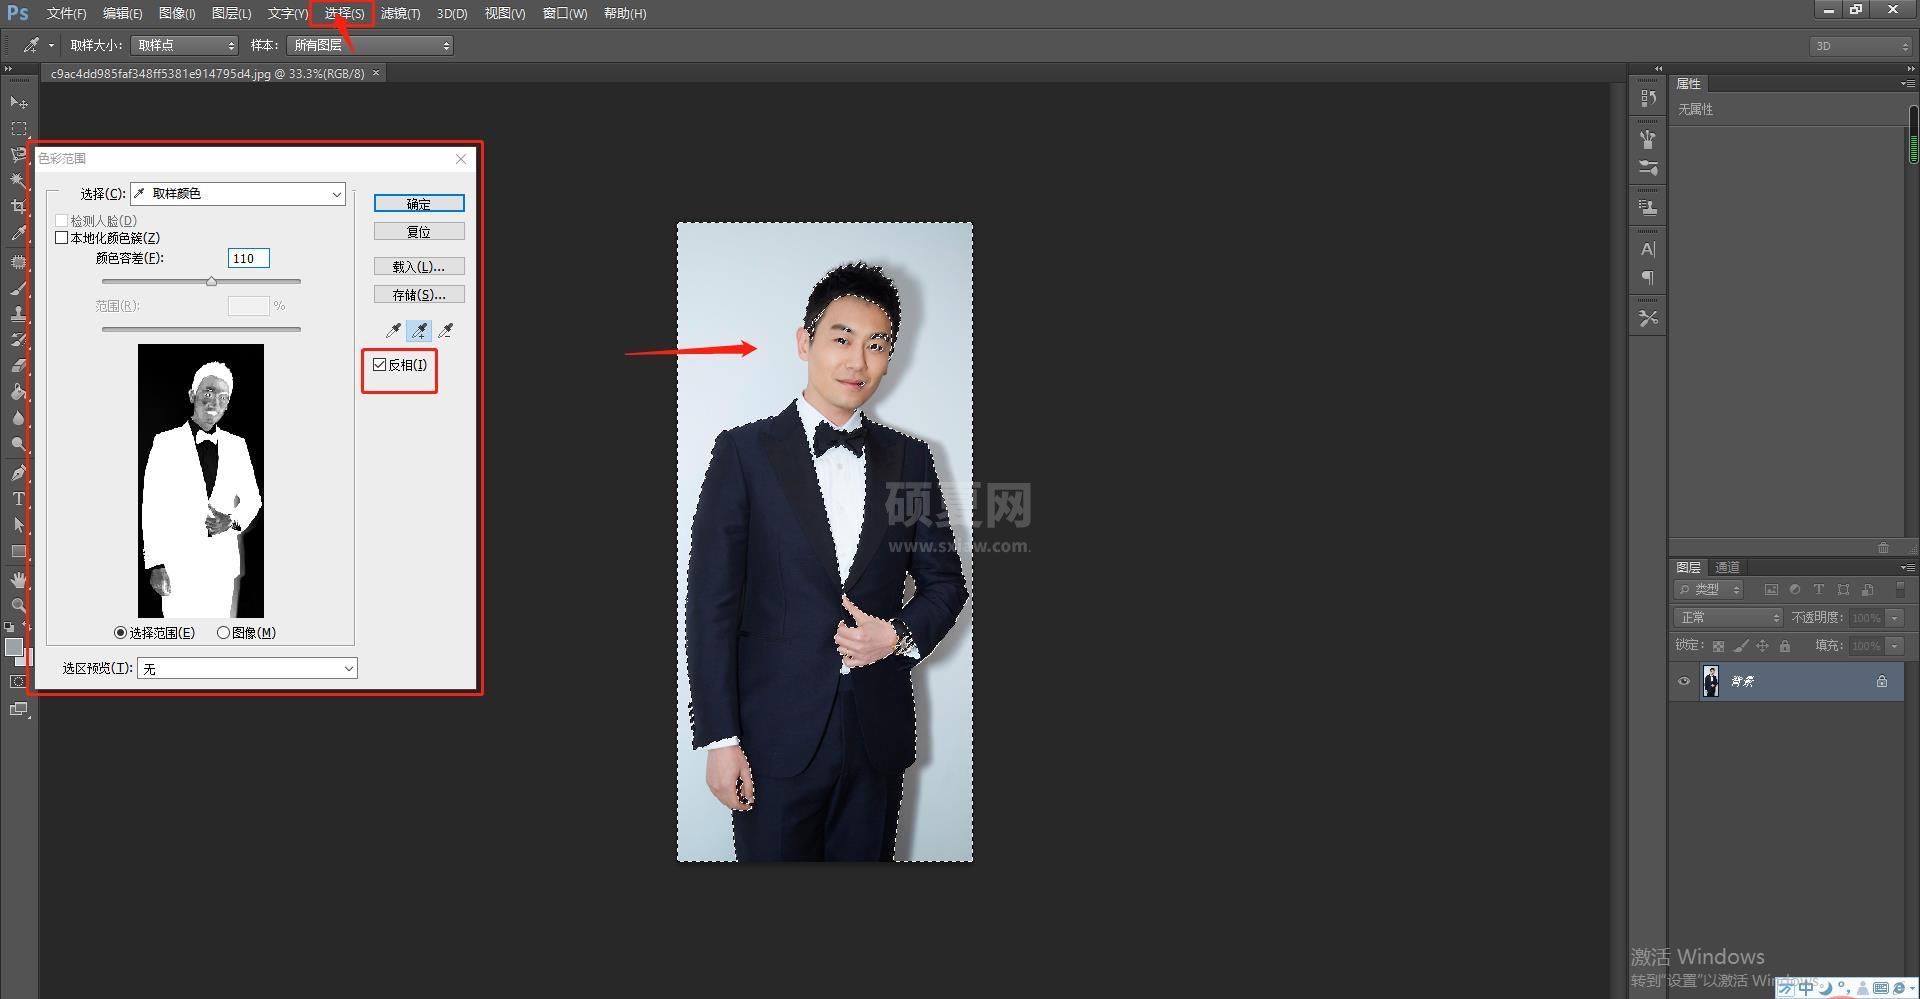Toggle the layer filter switch in Layers panel
1920x999 pixels.
coord(1900,590)
